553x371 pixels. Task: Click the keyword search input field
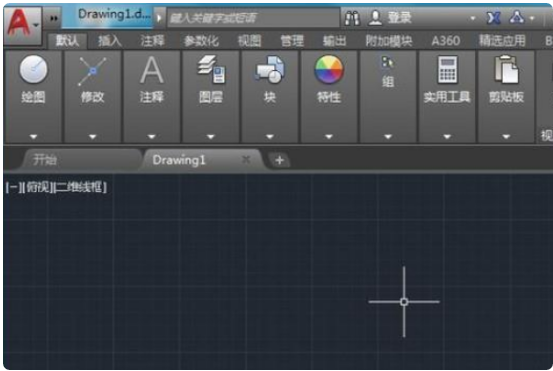pyautogui.click(x=253, y=18)
